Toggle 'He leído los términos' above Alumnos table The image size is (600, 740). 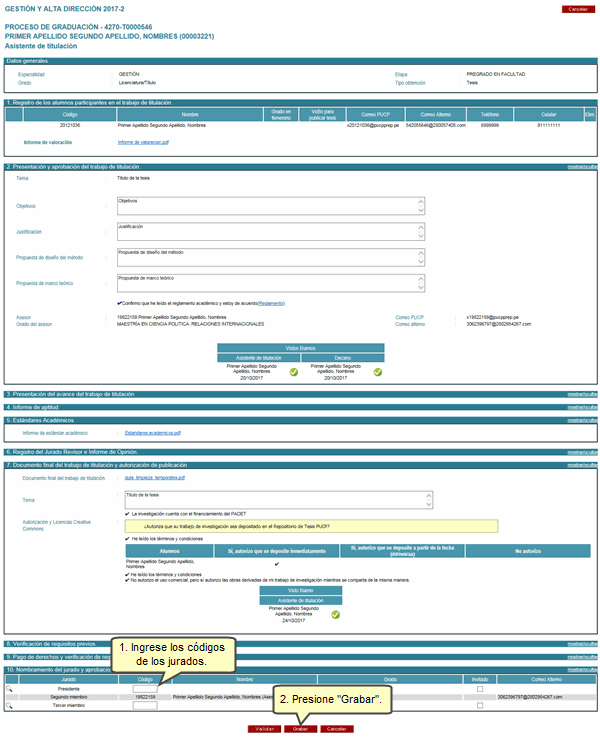click(x=127, y=538)
